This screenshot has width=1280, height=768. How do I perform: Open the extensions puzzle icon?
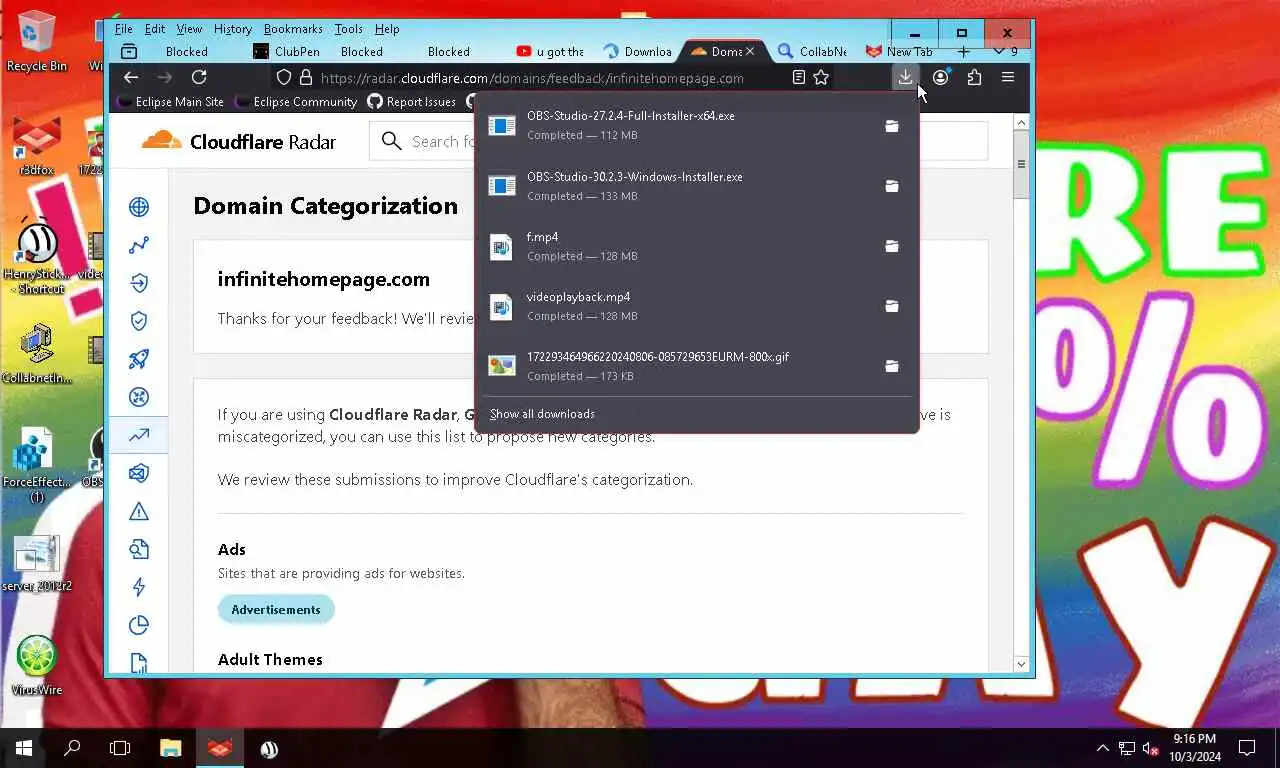pos(974,77)
